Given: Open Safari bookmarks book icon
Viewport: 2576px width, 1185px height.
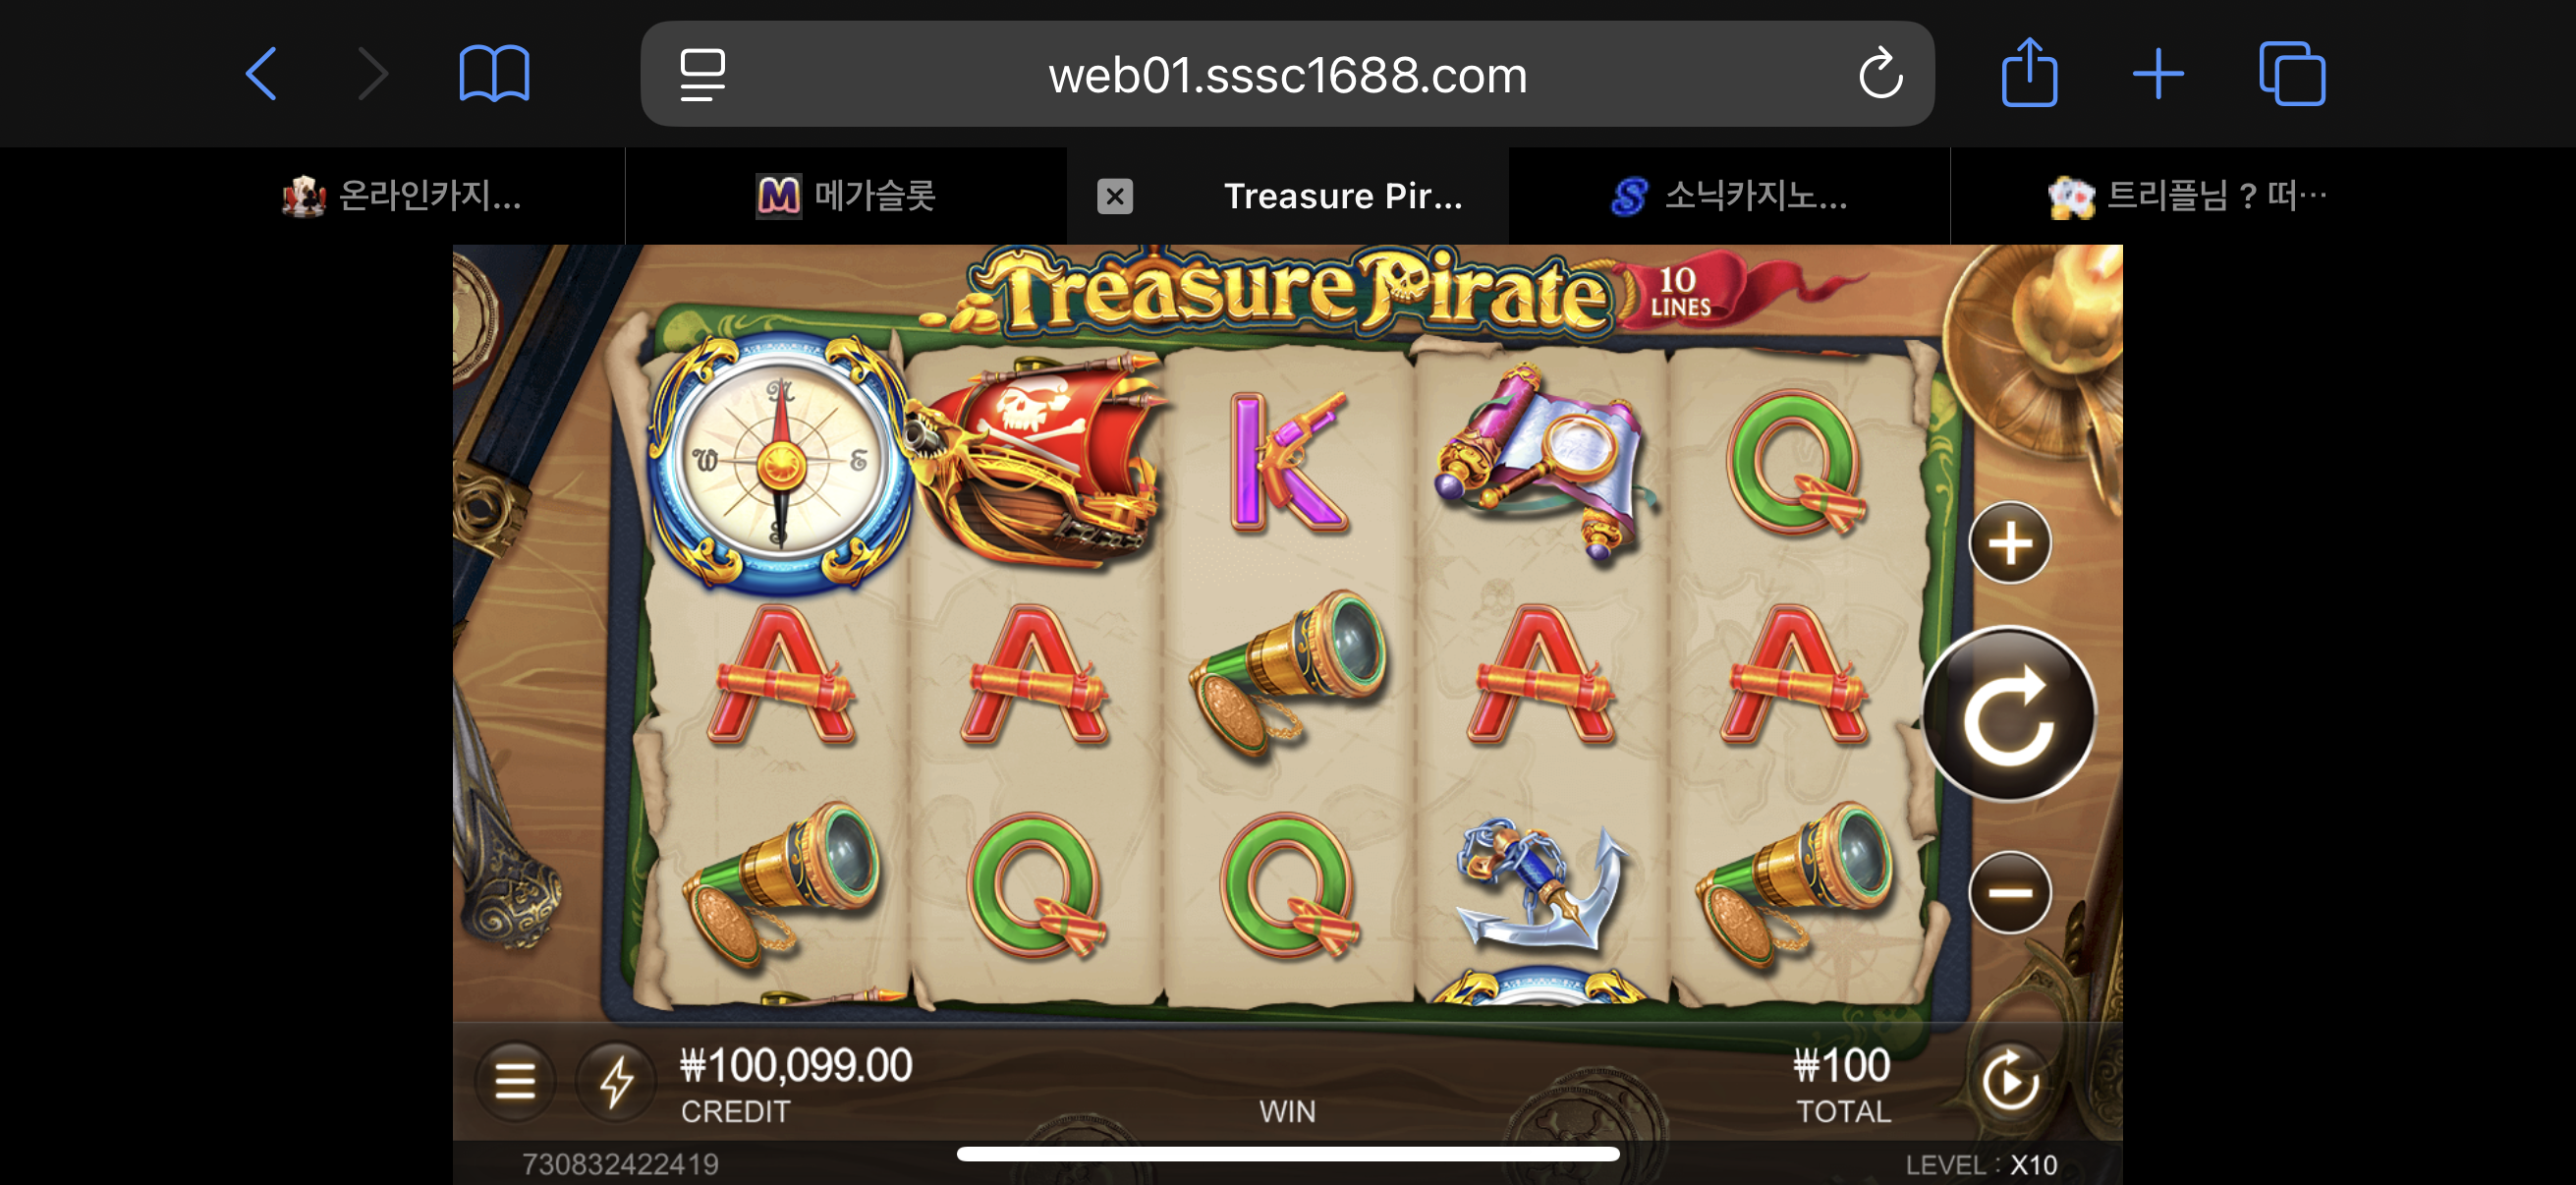Looking at the screenshot, I should (x=494, y=74).
